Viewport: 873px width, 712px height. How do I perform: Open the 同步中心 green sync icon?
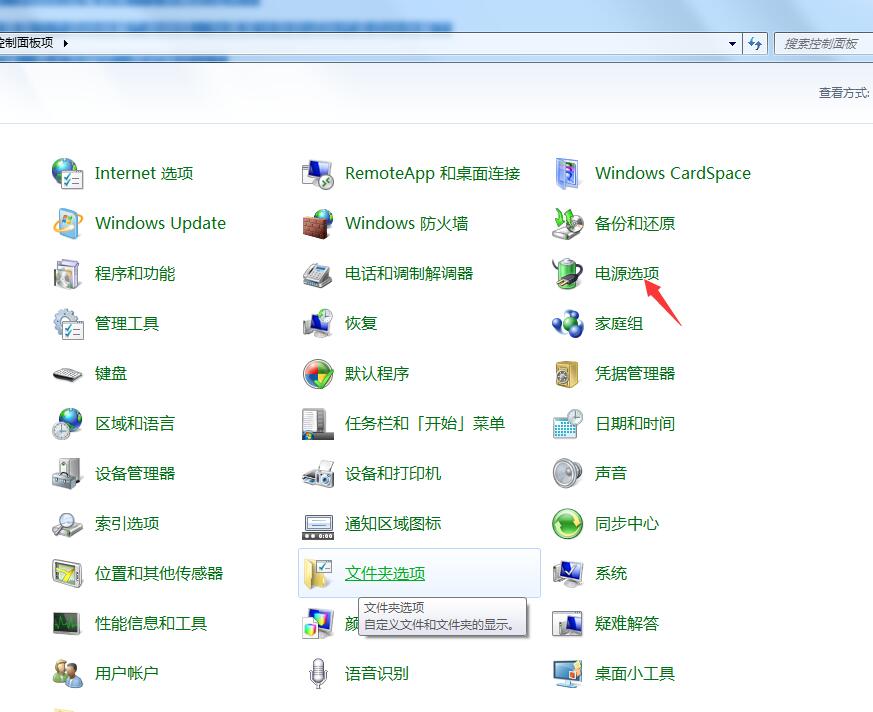tap(568, 523)
